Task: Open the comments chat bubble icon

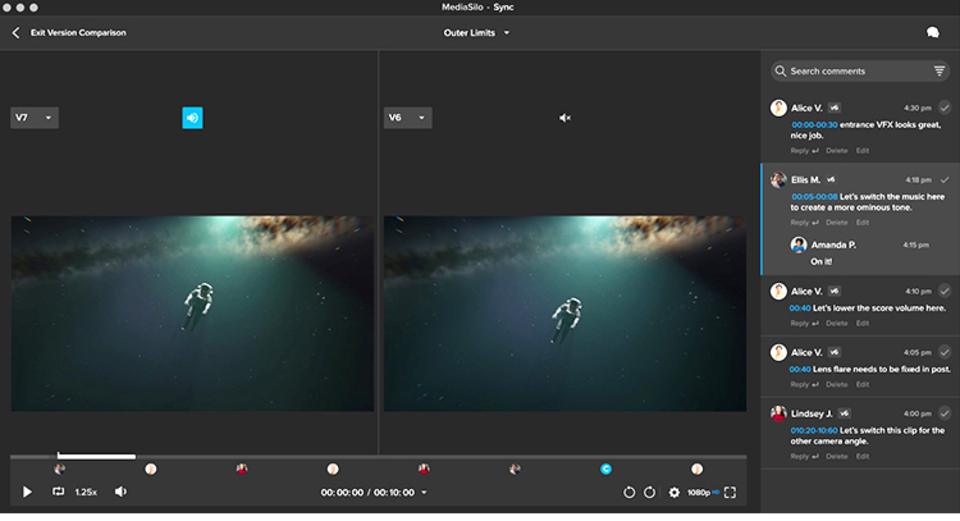Action: (932, 33)
